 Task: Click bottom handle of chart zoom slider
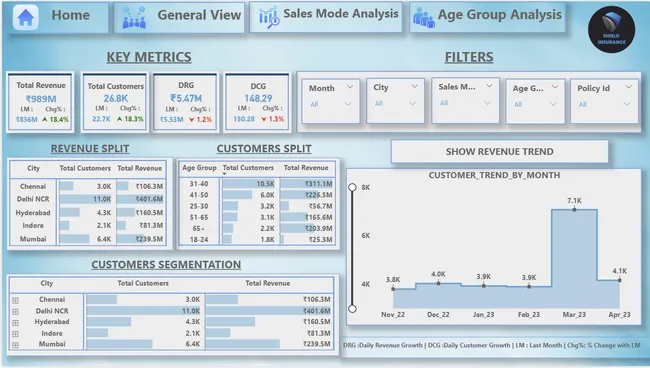[352, 309]
